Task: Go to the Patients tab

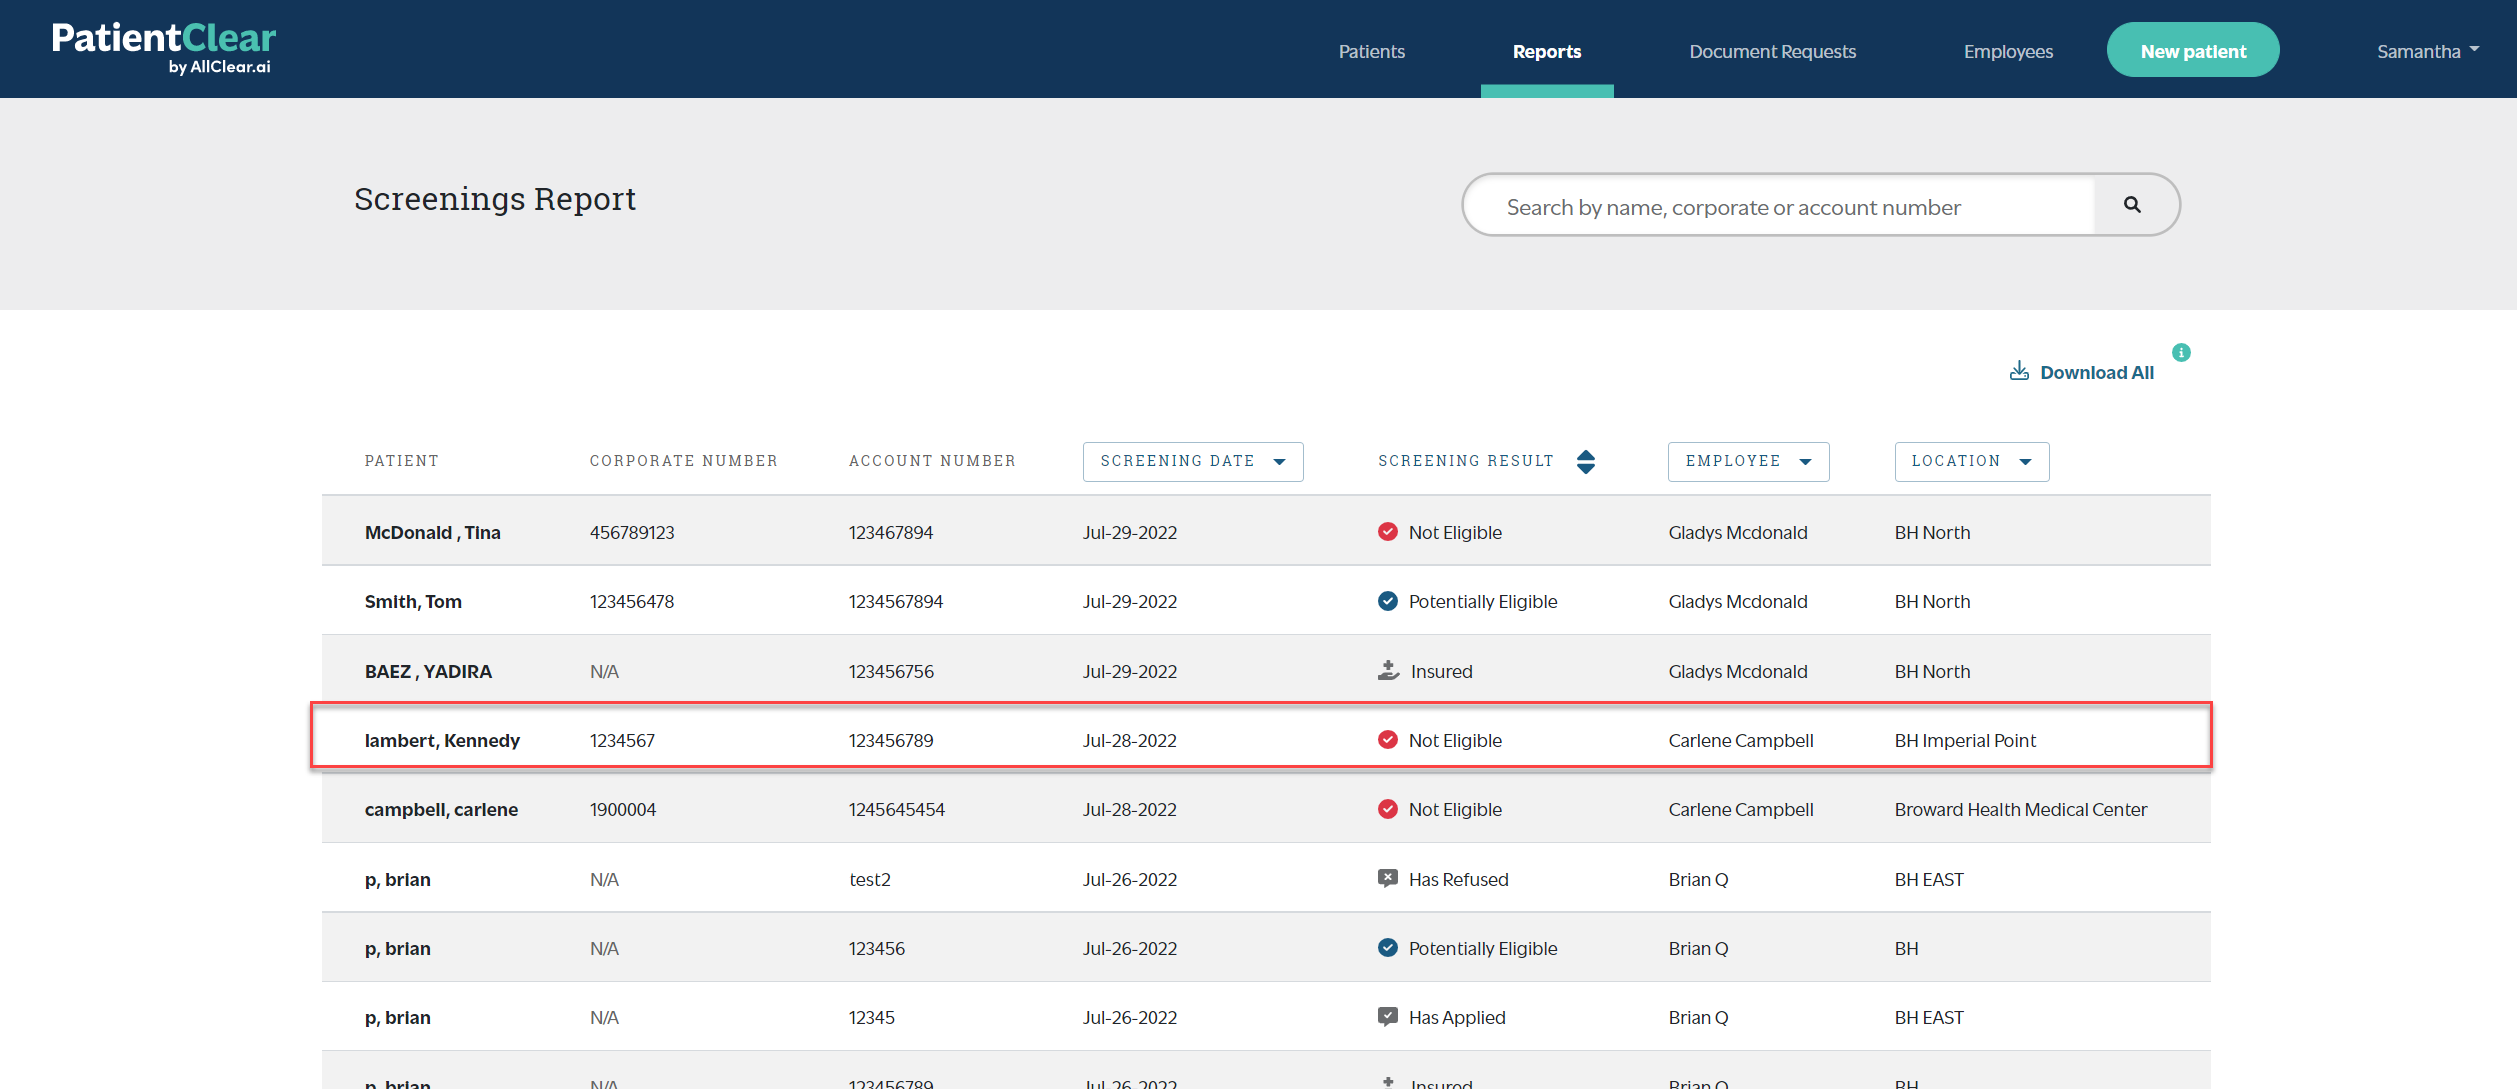Action: [x=1371, y=51]
